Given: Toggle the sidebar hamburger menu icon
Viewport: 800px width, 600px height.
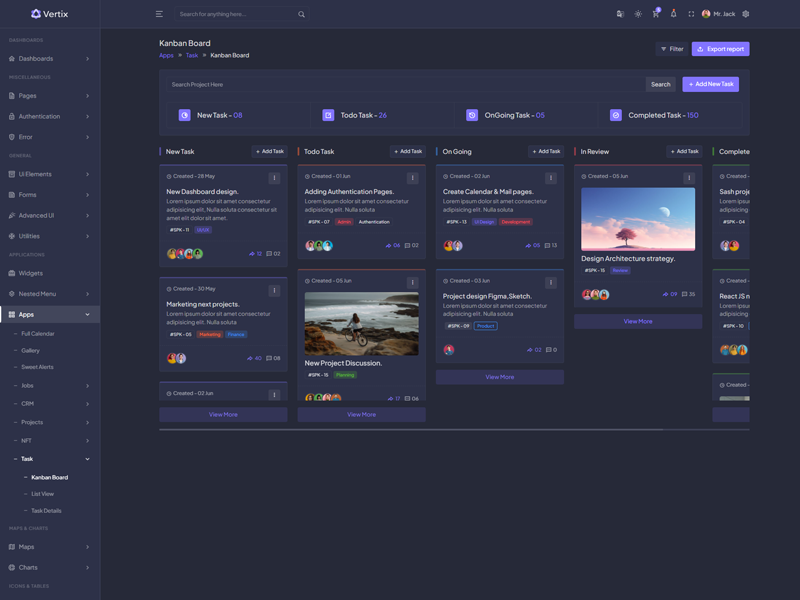Looking at the screenshot, I should 159,14.
